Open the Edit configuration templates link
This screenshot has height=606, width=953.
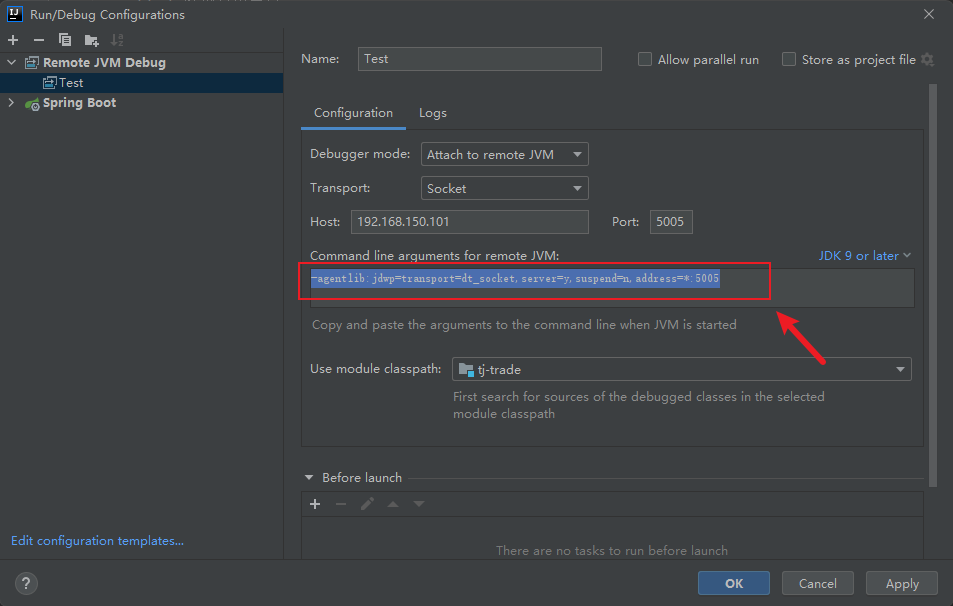tap(97, 541)
